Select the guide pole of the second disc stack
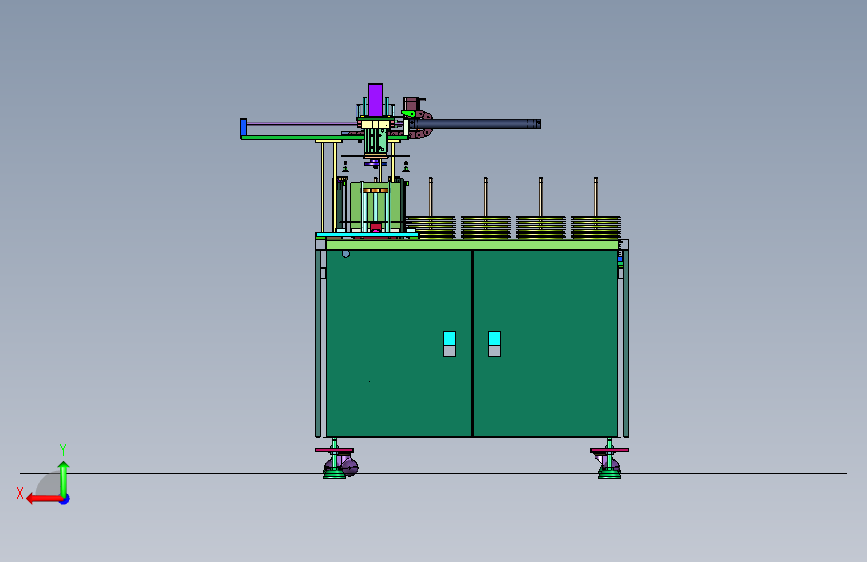 point(485,197)
